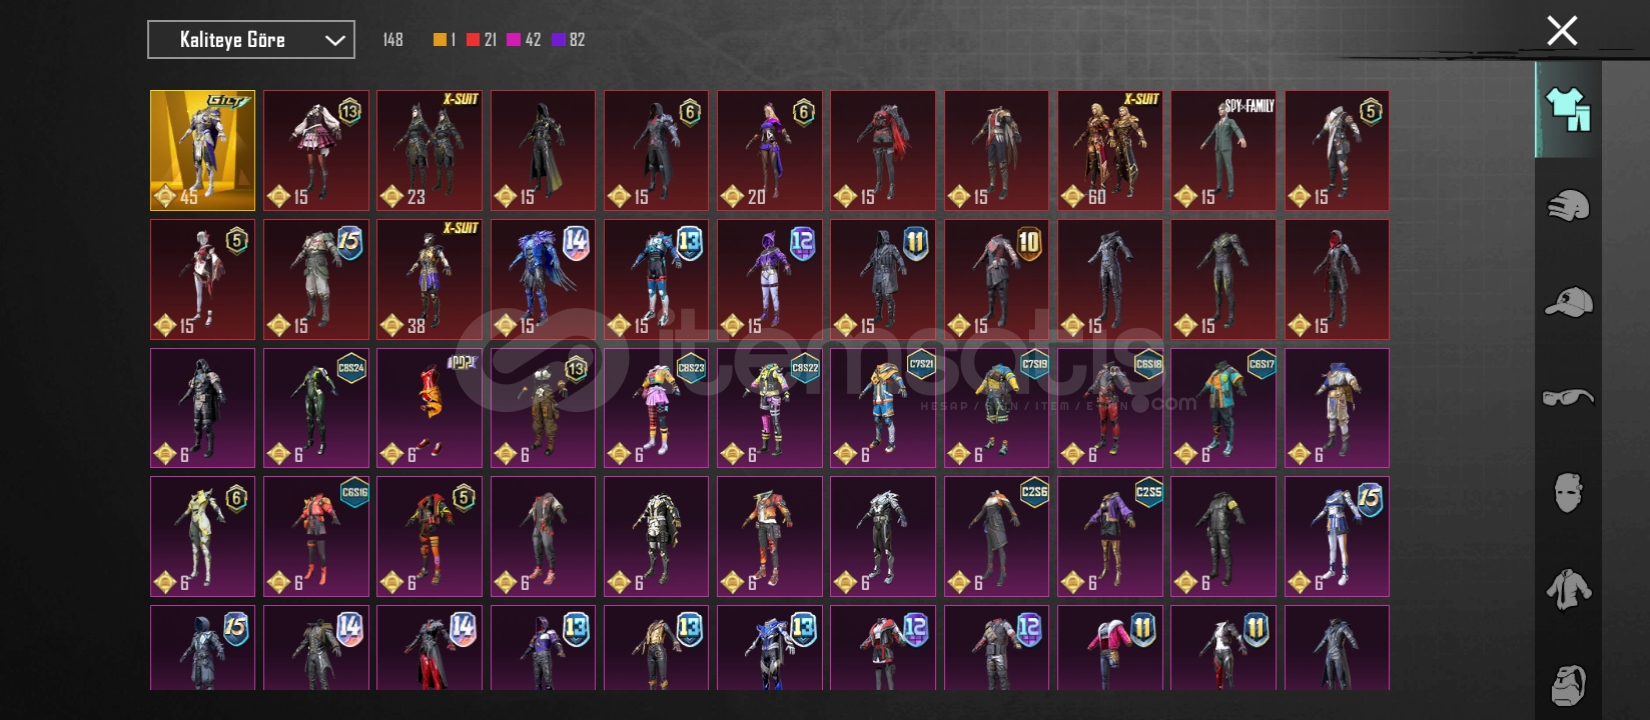Click the dropdown chevron arrow
This screenshot has width=1650, height=720.
tap(335, 40)
